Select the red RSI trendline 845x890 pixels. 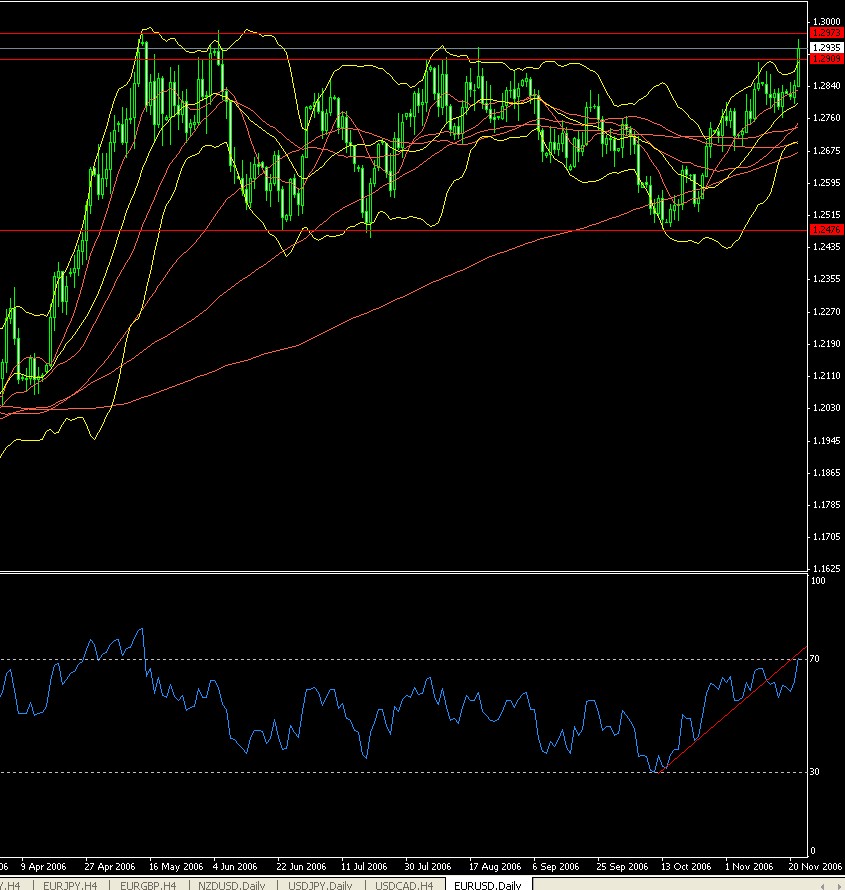(732, 710)
